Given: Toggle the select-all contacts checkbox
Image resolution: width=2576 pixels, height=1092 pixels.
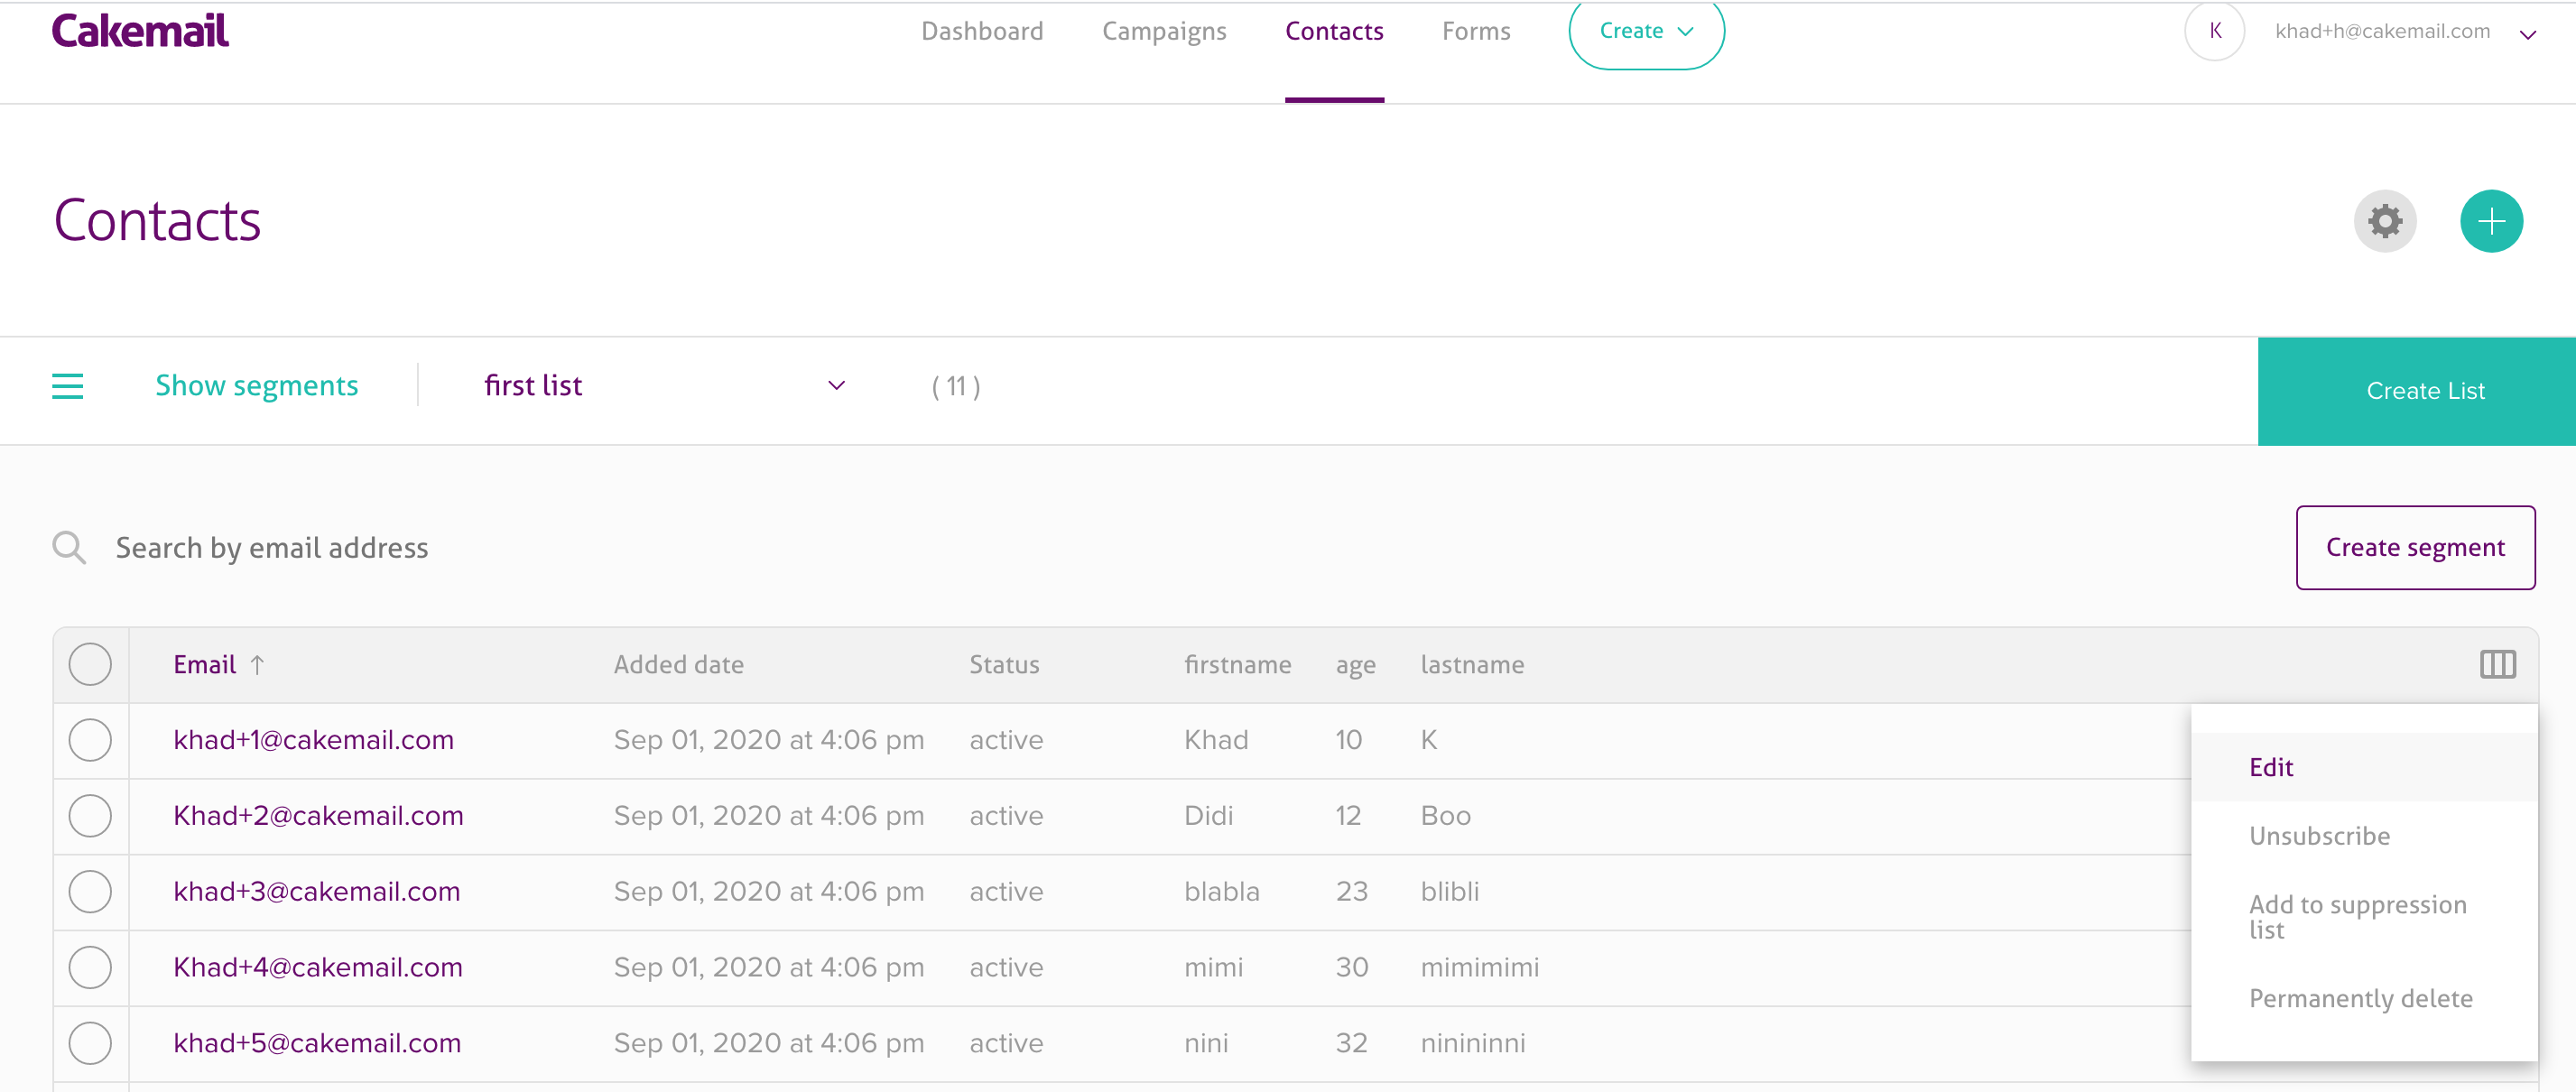Looking at the screenshot, I should tap(90, 664).
